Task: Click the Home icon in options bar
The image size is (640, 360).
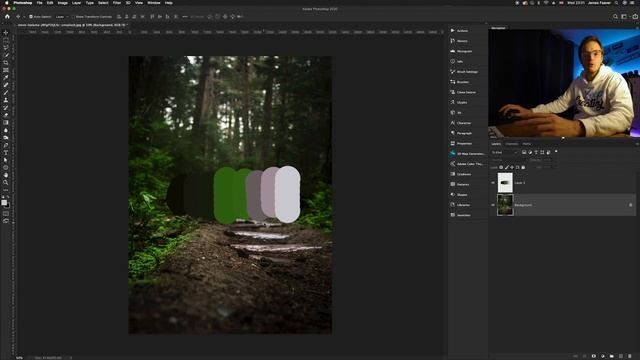Action: (x=7, y=17)
